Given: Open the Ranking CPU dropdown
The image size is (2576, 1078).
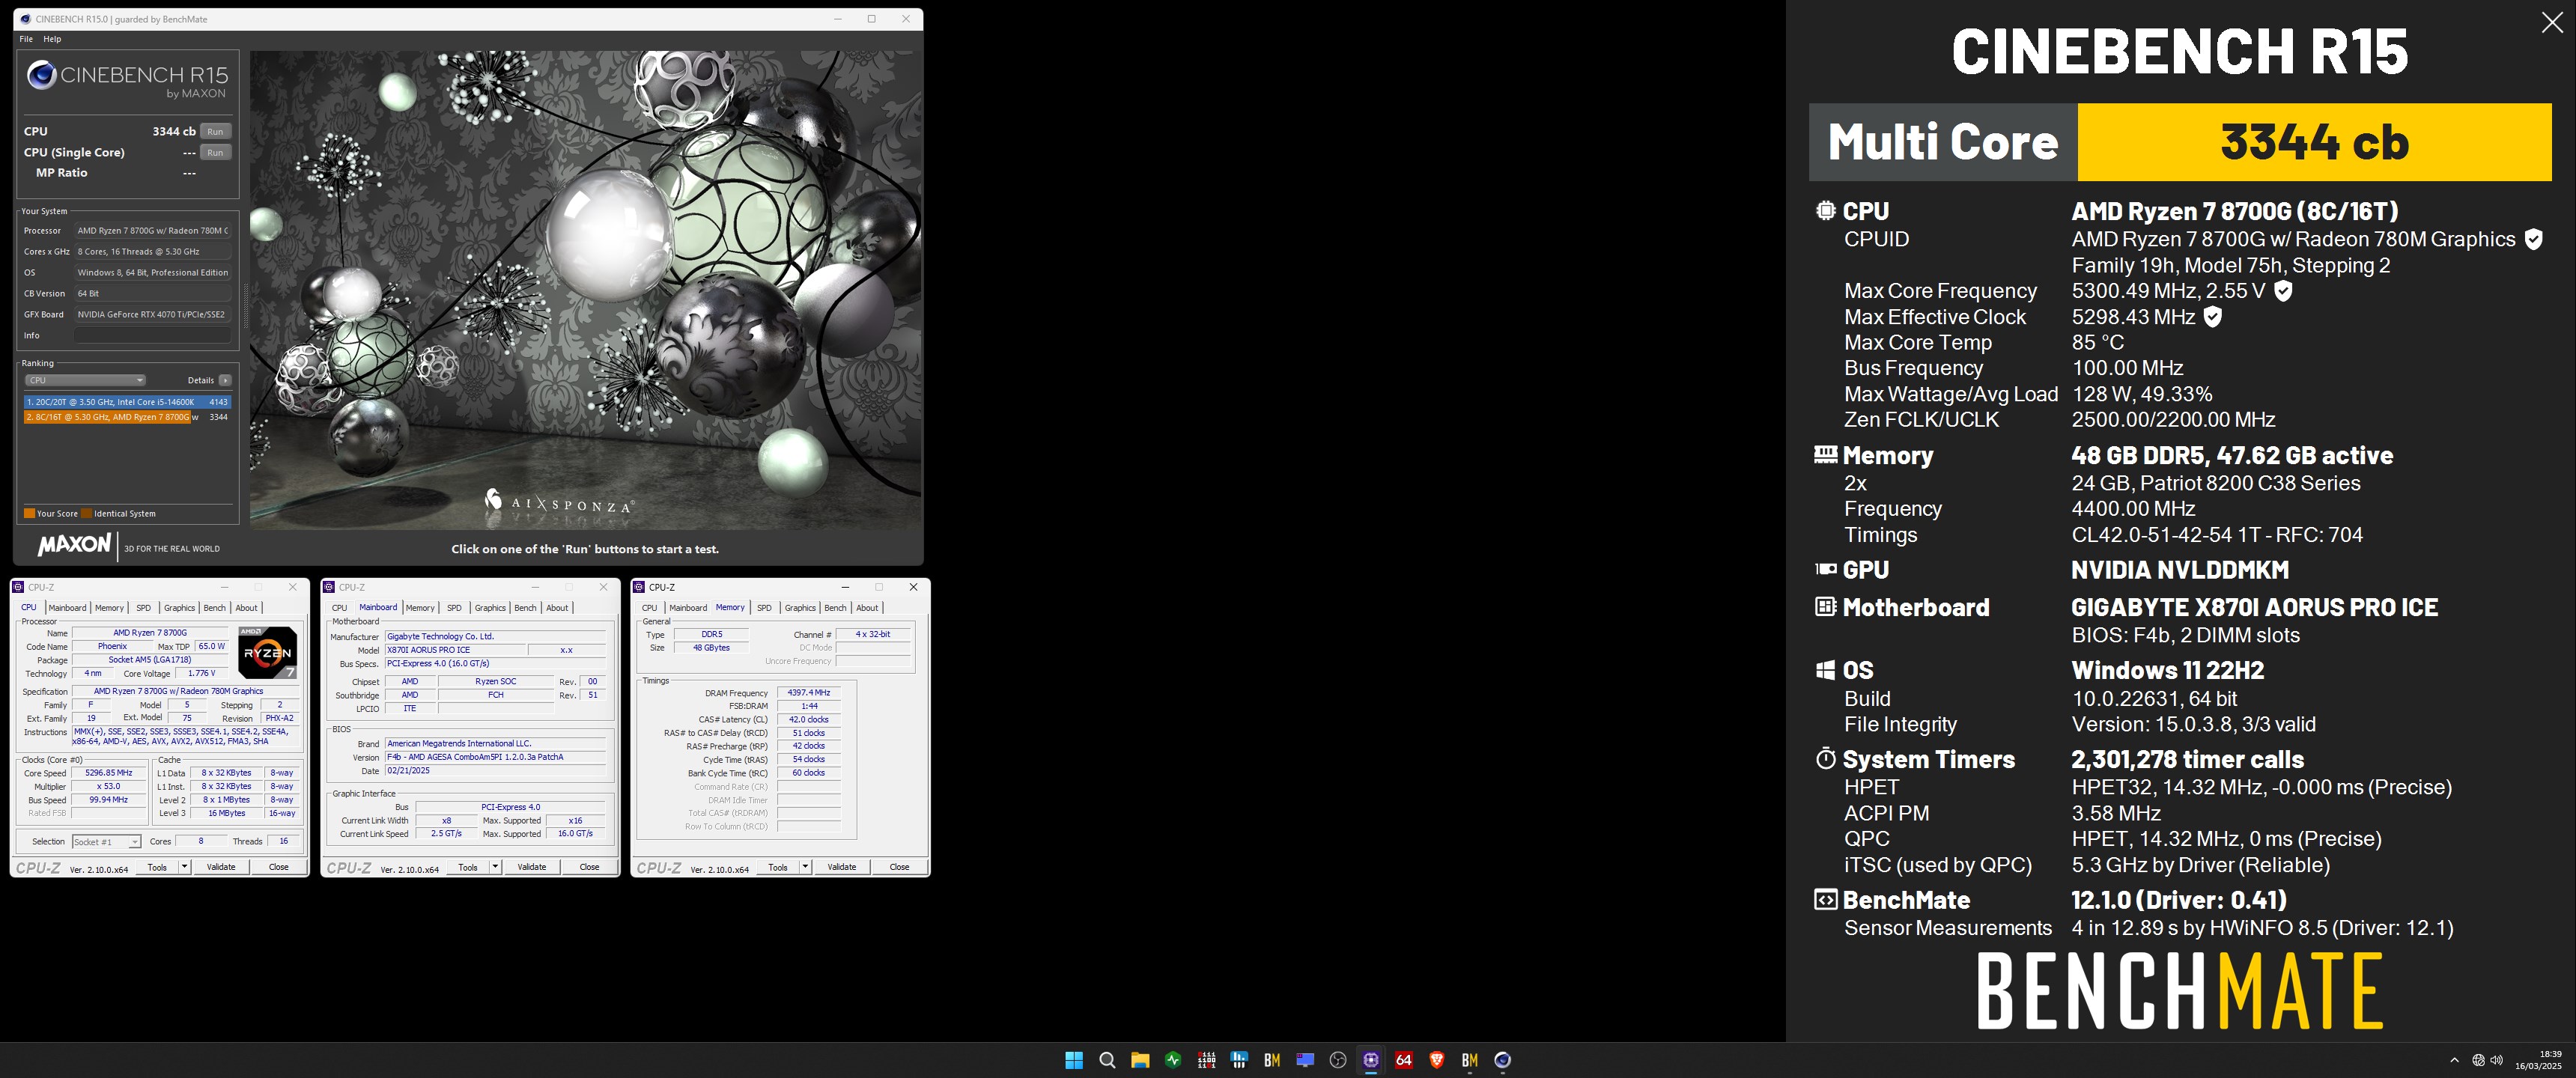Looking at the screenshot, I should [85, 380].
